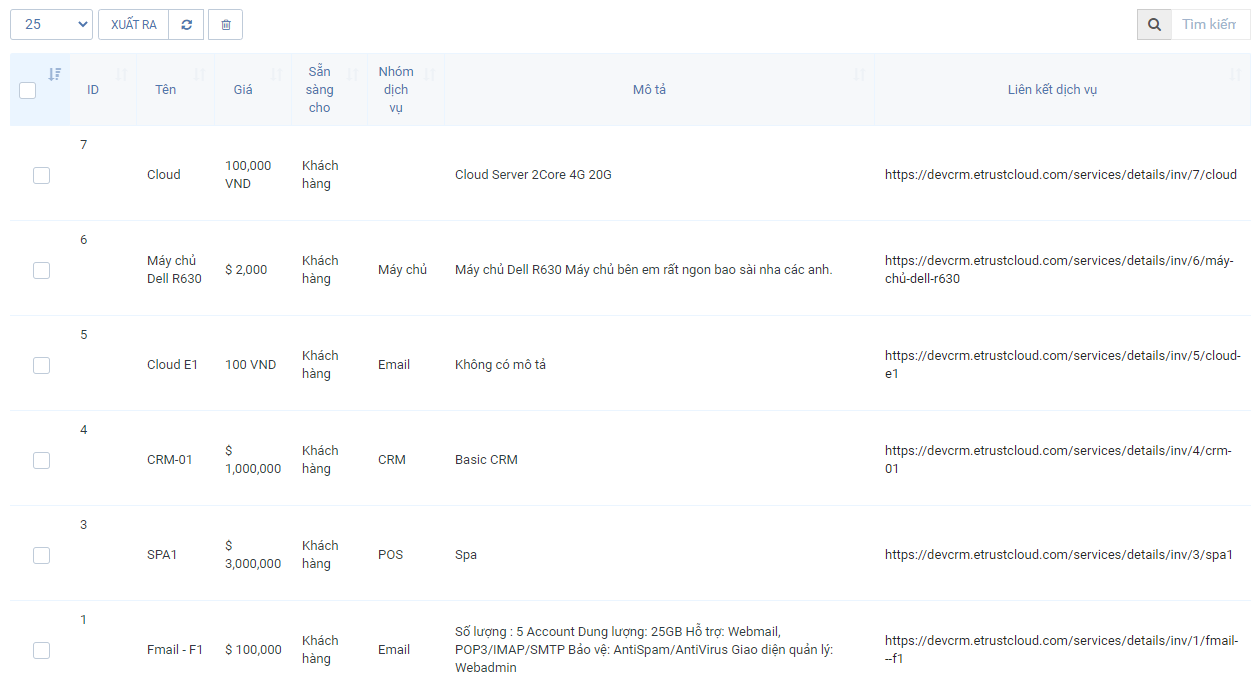Screen dimensions: 1258x680
Task: Sort by Sẵn sàng cho column header
Action: pos(320,90)
